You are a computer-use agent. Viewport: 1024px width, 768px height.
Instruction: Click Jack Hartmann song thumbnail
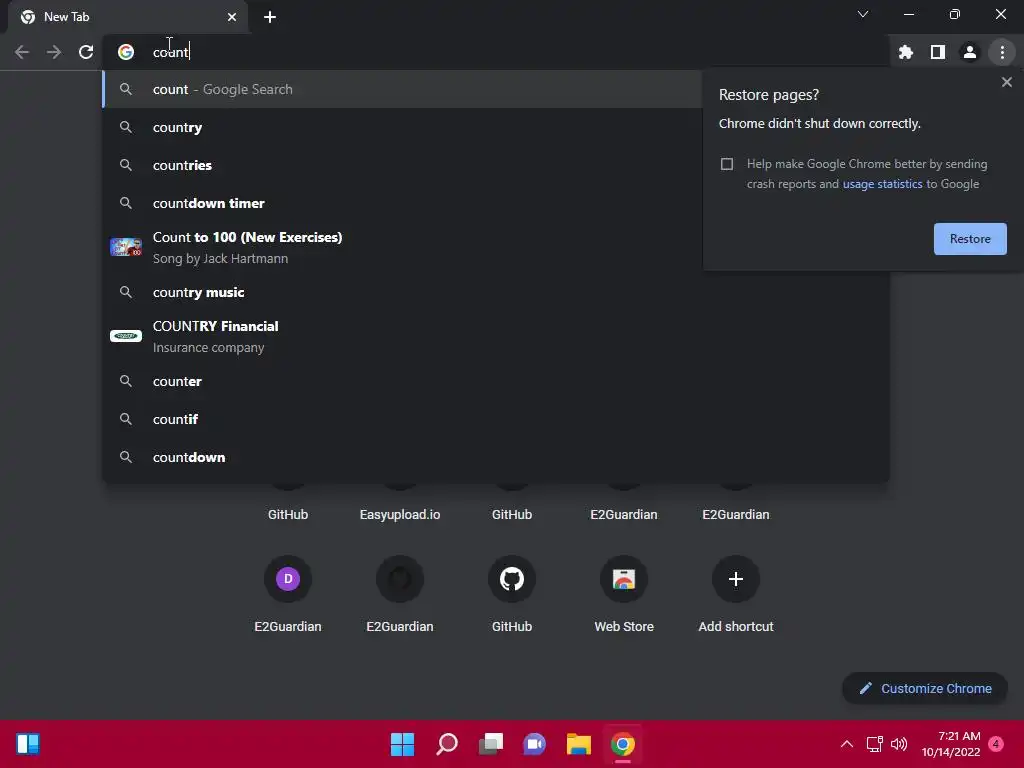[126, 248]
